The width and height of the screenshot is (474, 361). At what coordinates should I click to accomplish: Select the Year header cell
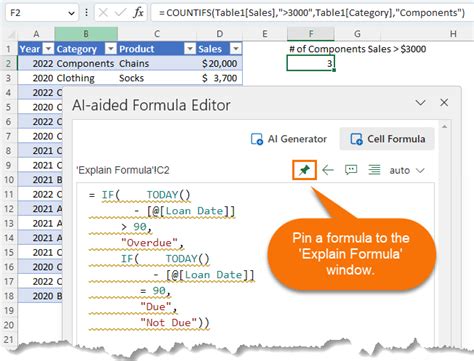click(x=36, y=49)
